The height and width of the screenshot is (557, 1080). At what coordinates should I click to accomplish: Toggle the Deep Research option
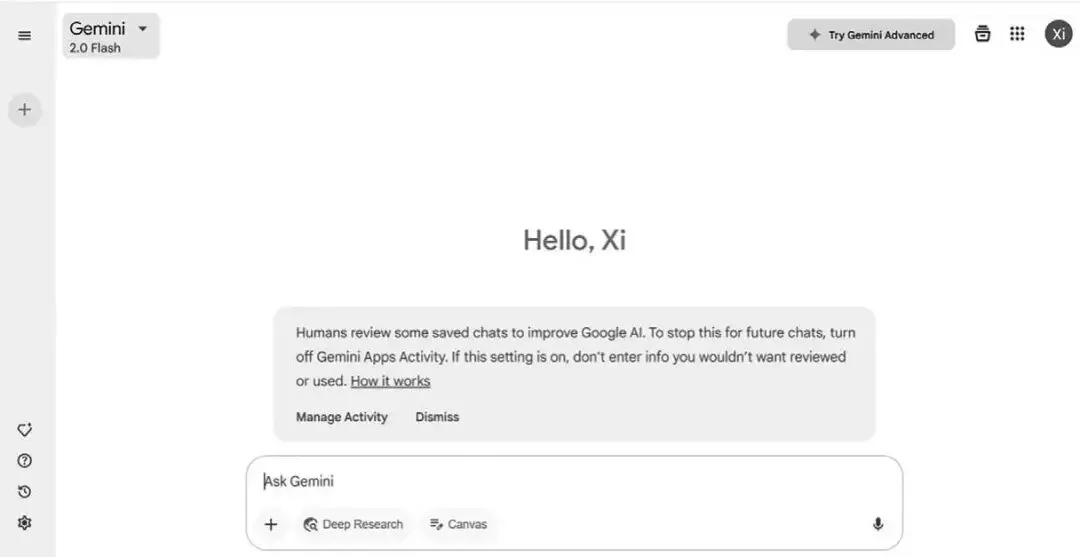353,524
